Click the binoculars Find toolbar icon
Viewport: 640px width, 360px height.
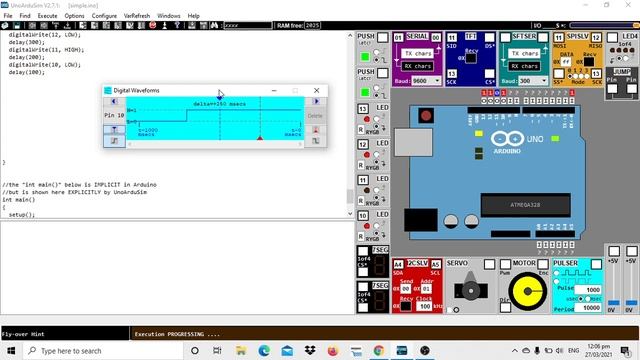(214, 25)
